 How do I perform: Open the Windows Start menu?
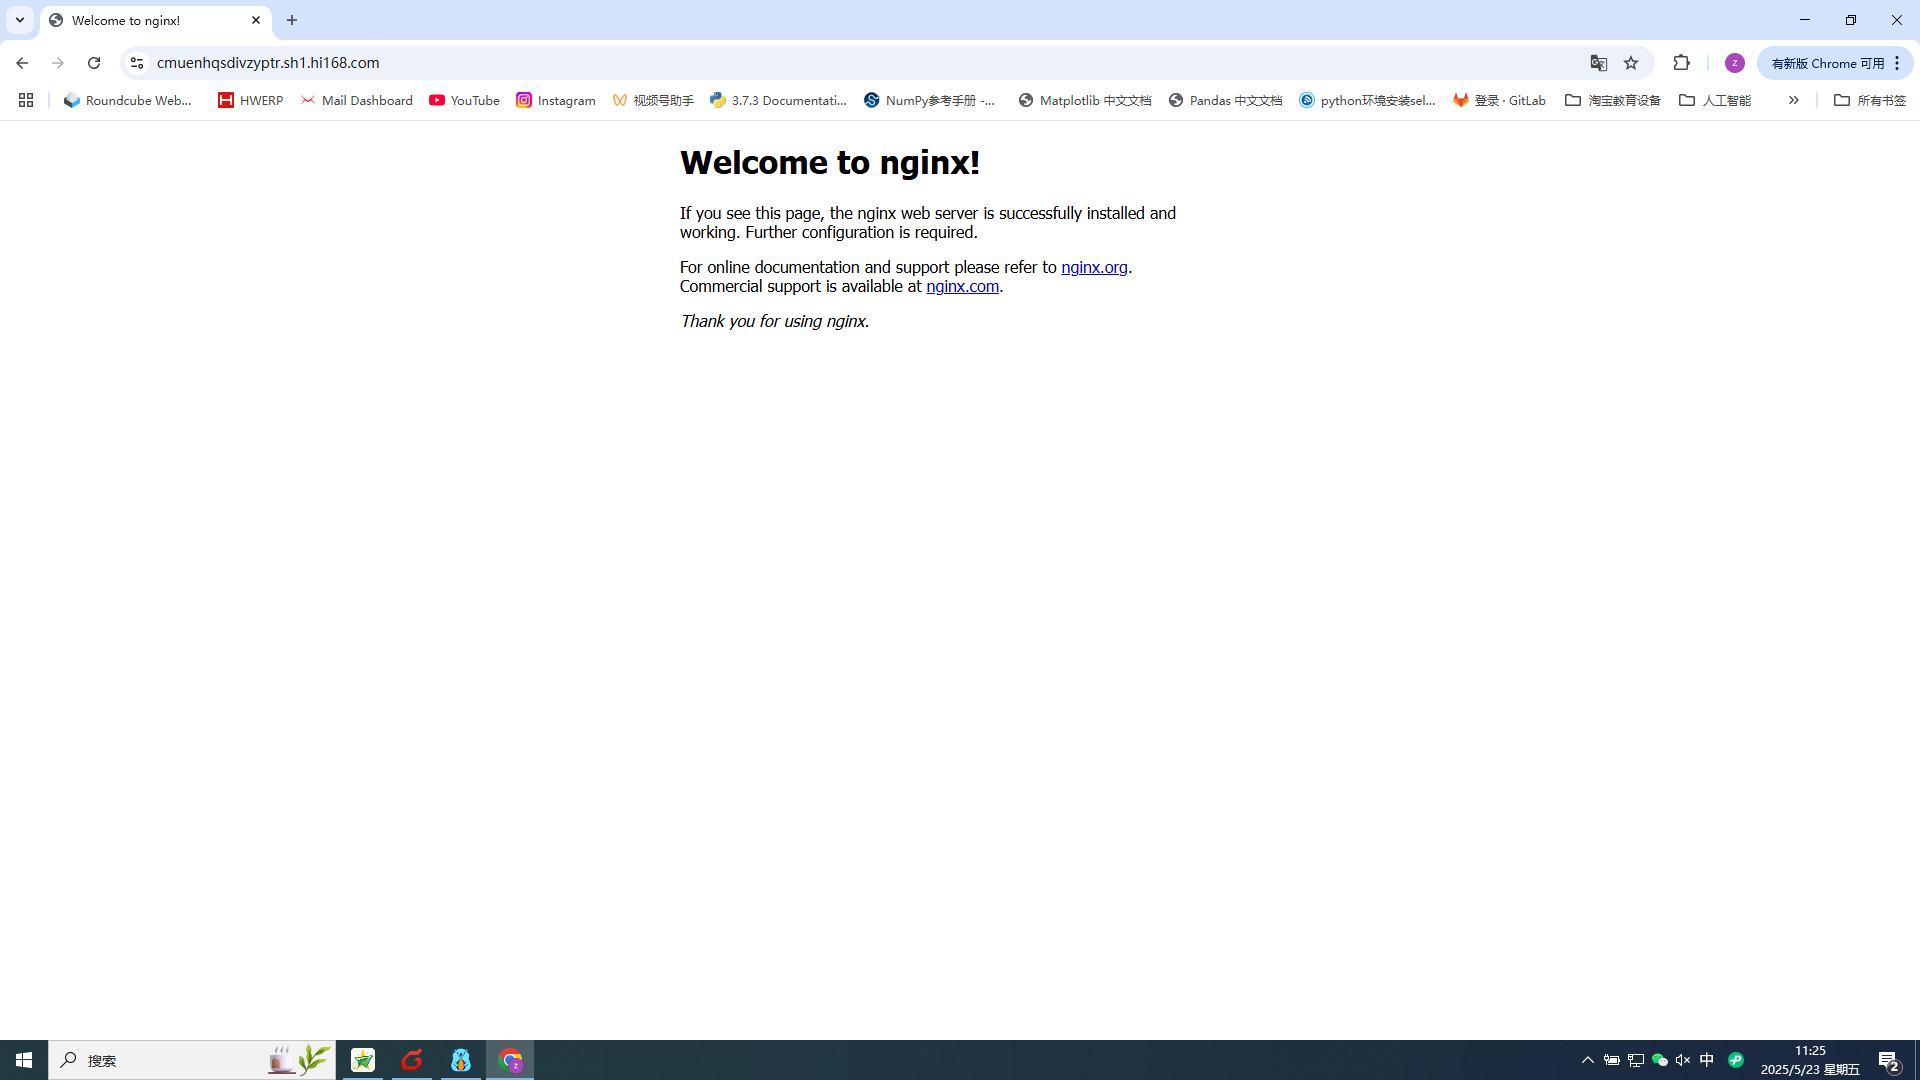pyautogui.click(x=24, y=1060)
